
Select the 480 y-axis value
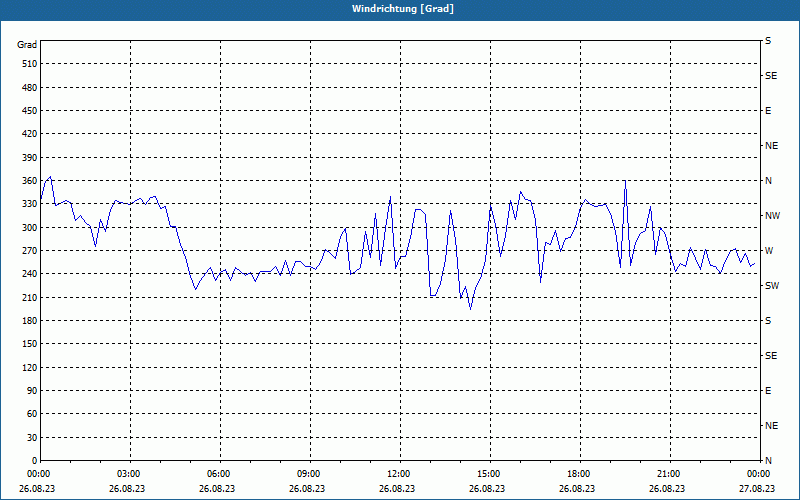click(x=30, y=88)
